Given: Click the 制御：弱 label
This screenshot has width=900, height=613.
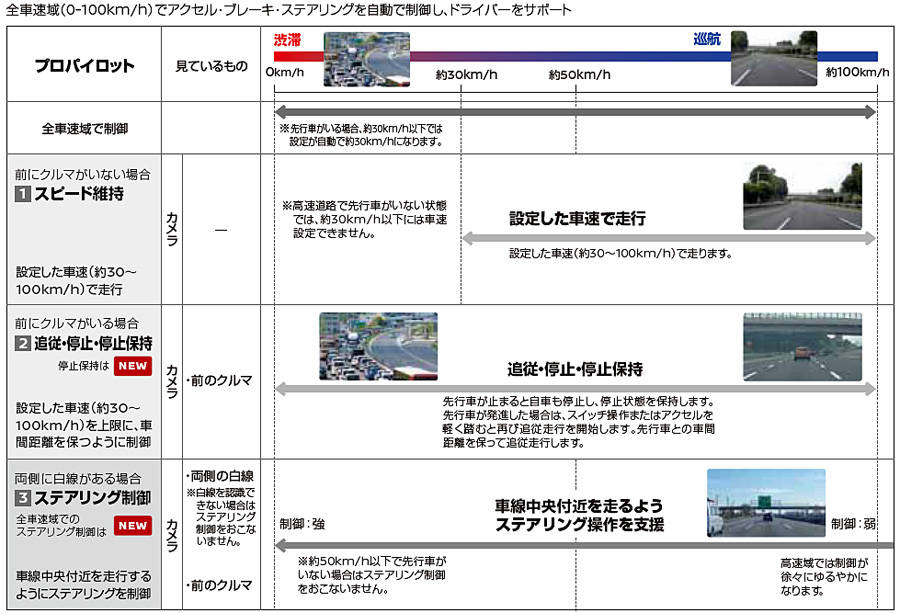Looking at the screenshot, I should [854, 523].
